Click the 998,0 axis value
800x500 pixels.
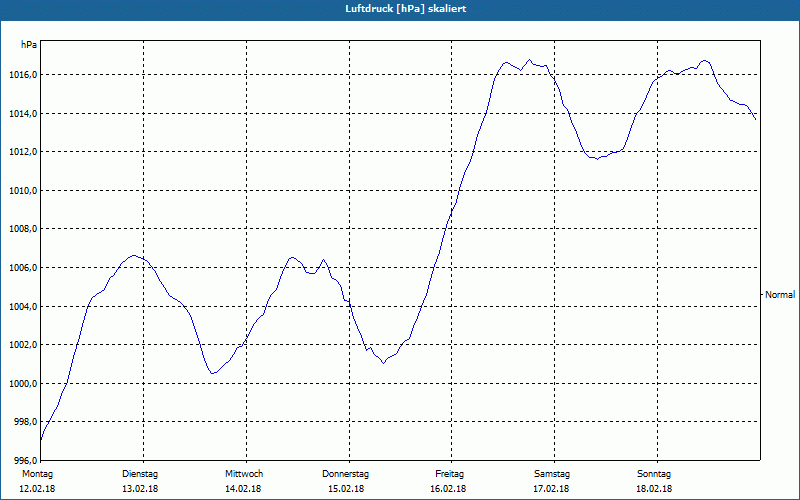25,422
